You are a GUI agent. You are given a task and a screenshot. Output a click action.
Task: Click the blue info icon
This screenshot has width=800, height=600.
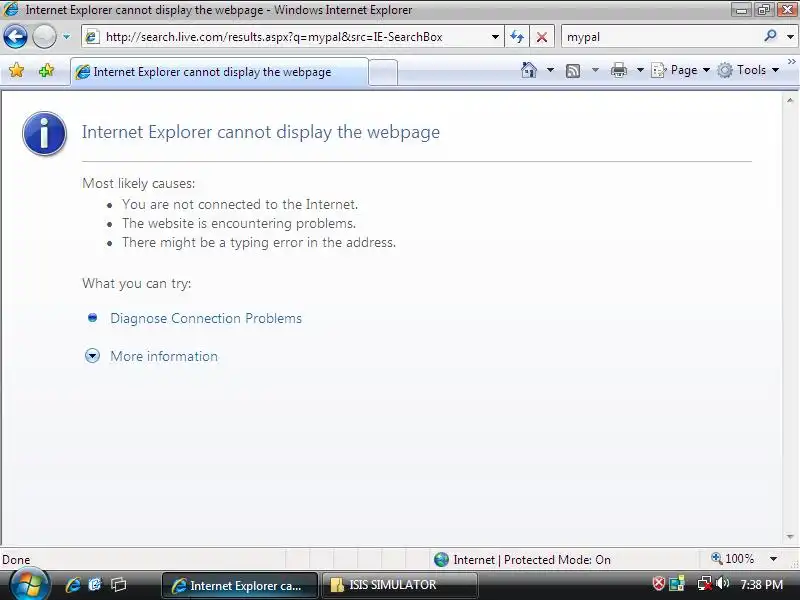44,133
